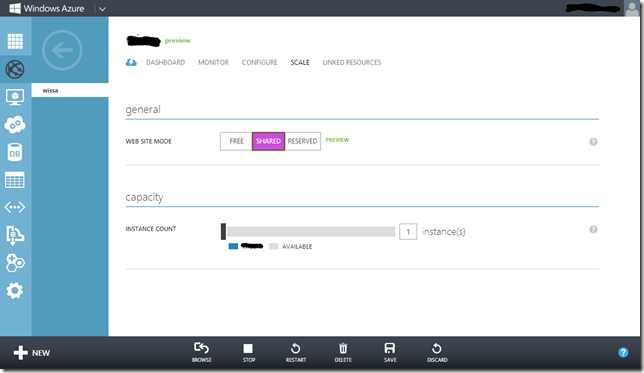Screen dimensions: 644x373
Task: Open the Cloud Services gear-cloud icon
Action: tap(15, 124)
